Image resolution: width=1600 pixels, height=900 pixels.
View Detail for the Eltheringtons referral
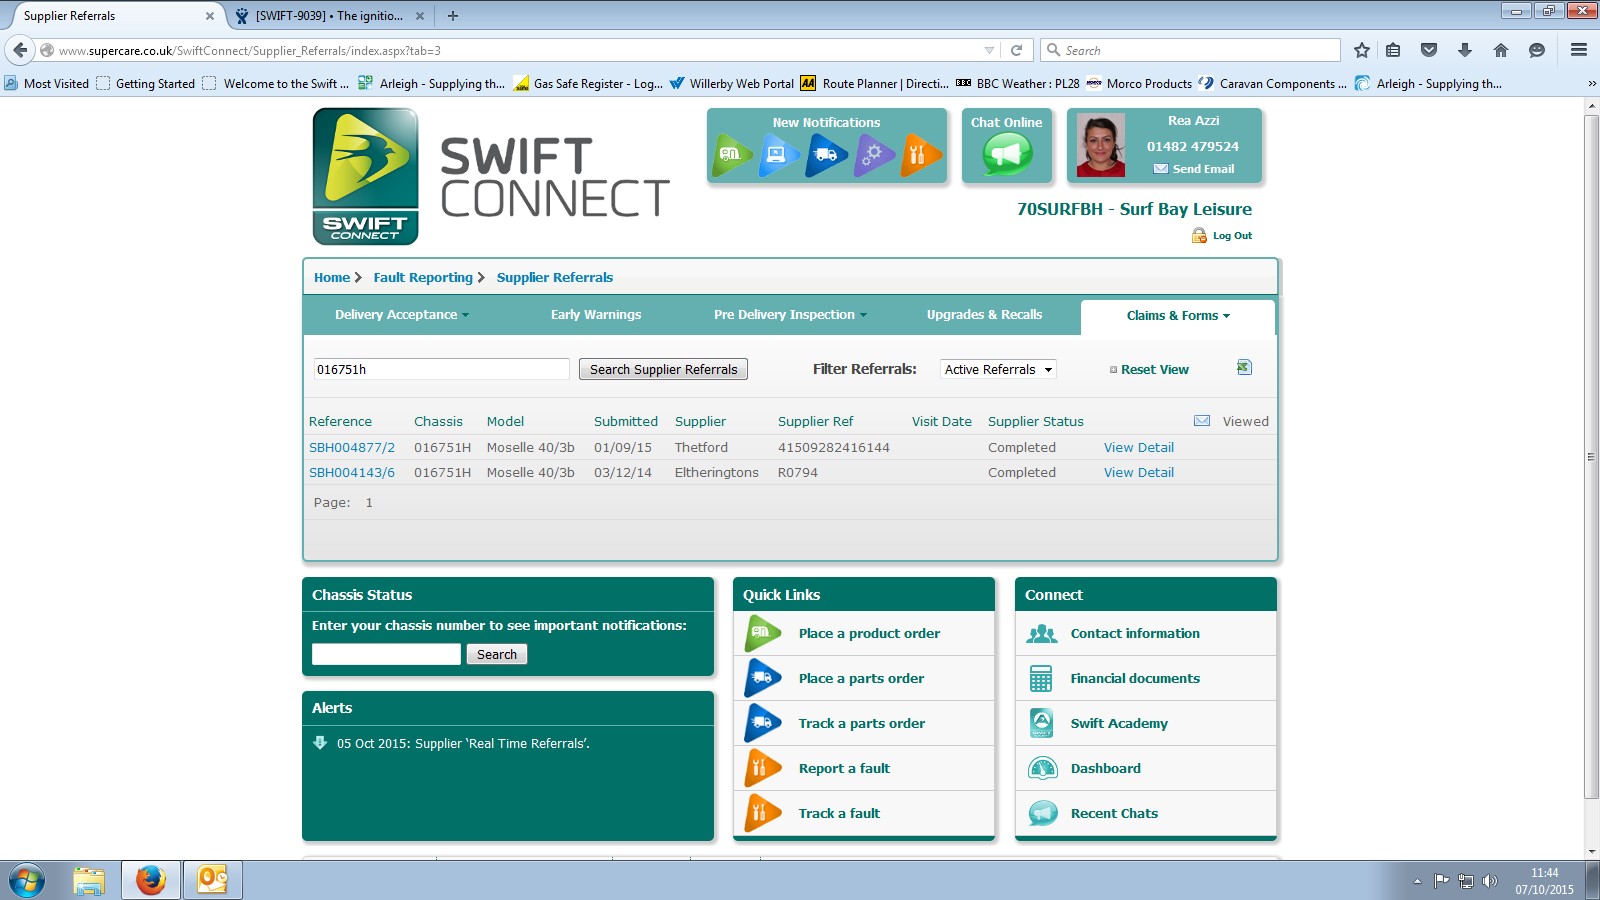(1139, 472)
